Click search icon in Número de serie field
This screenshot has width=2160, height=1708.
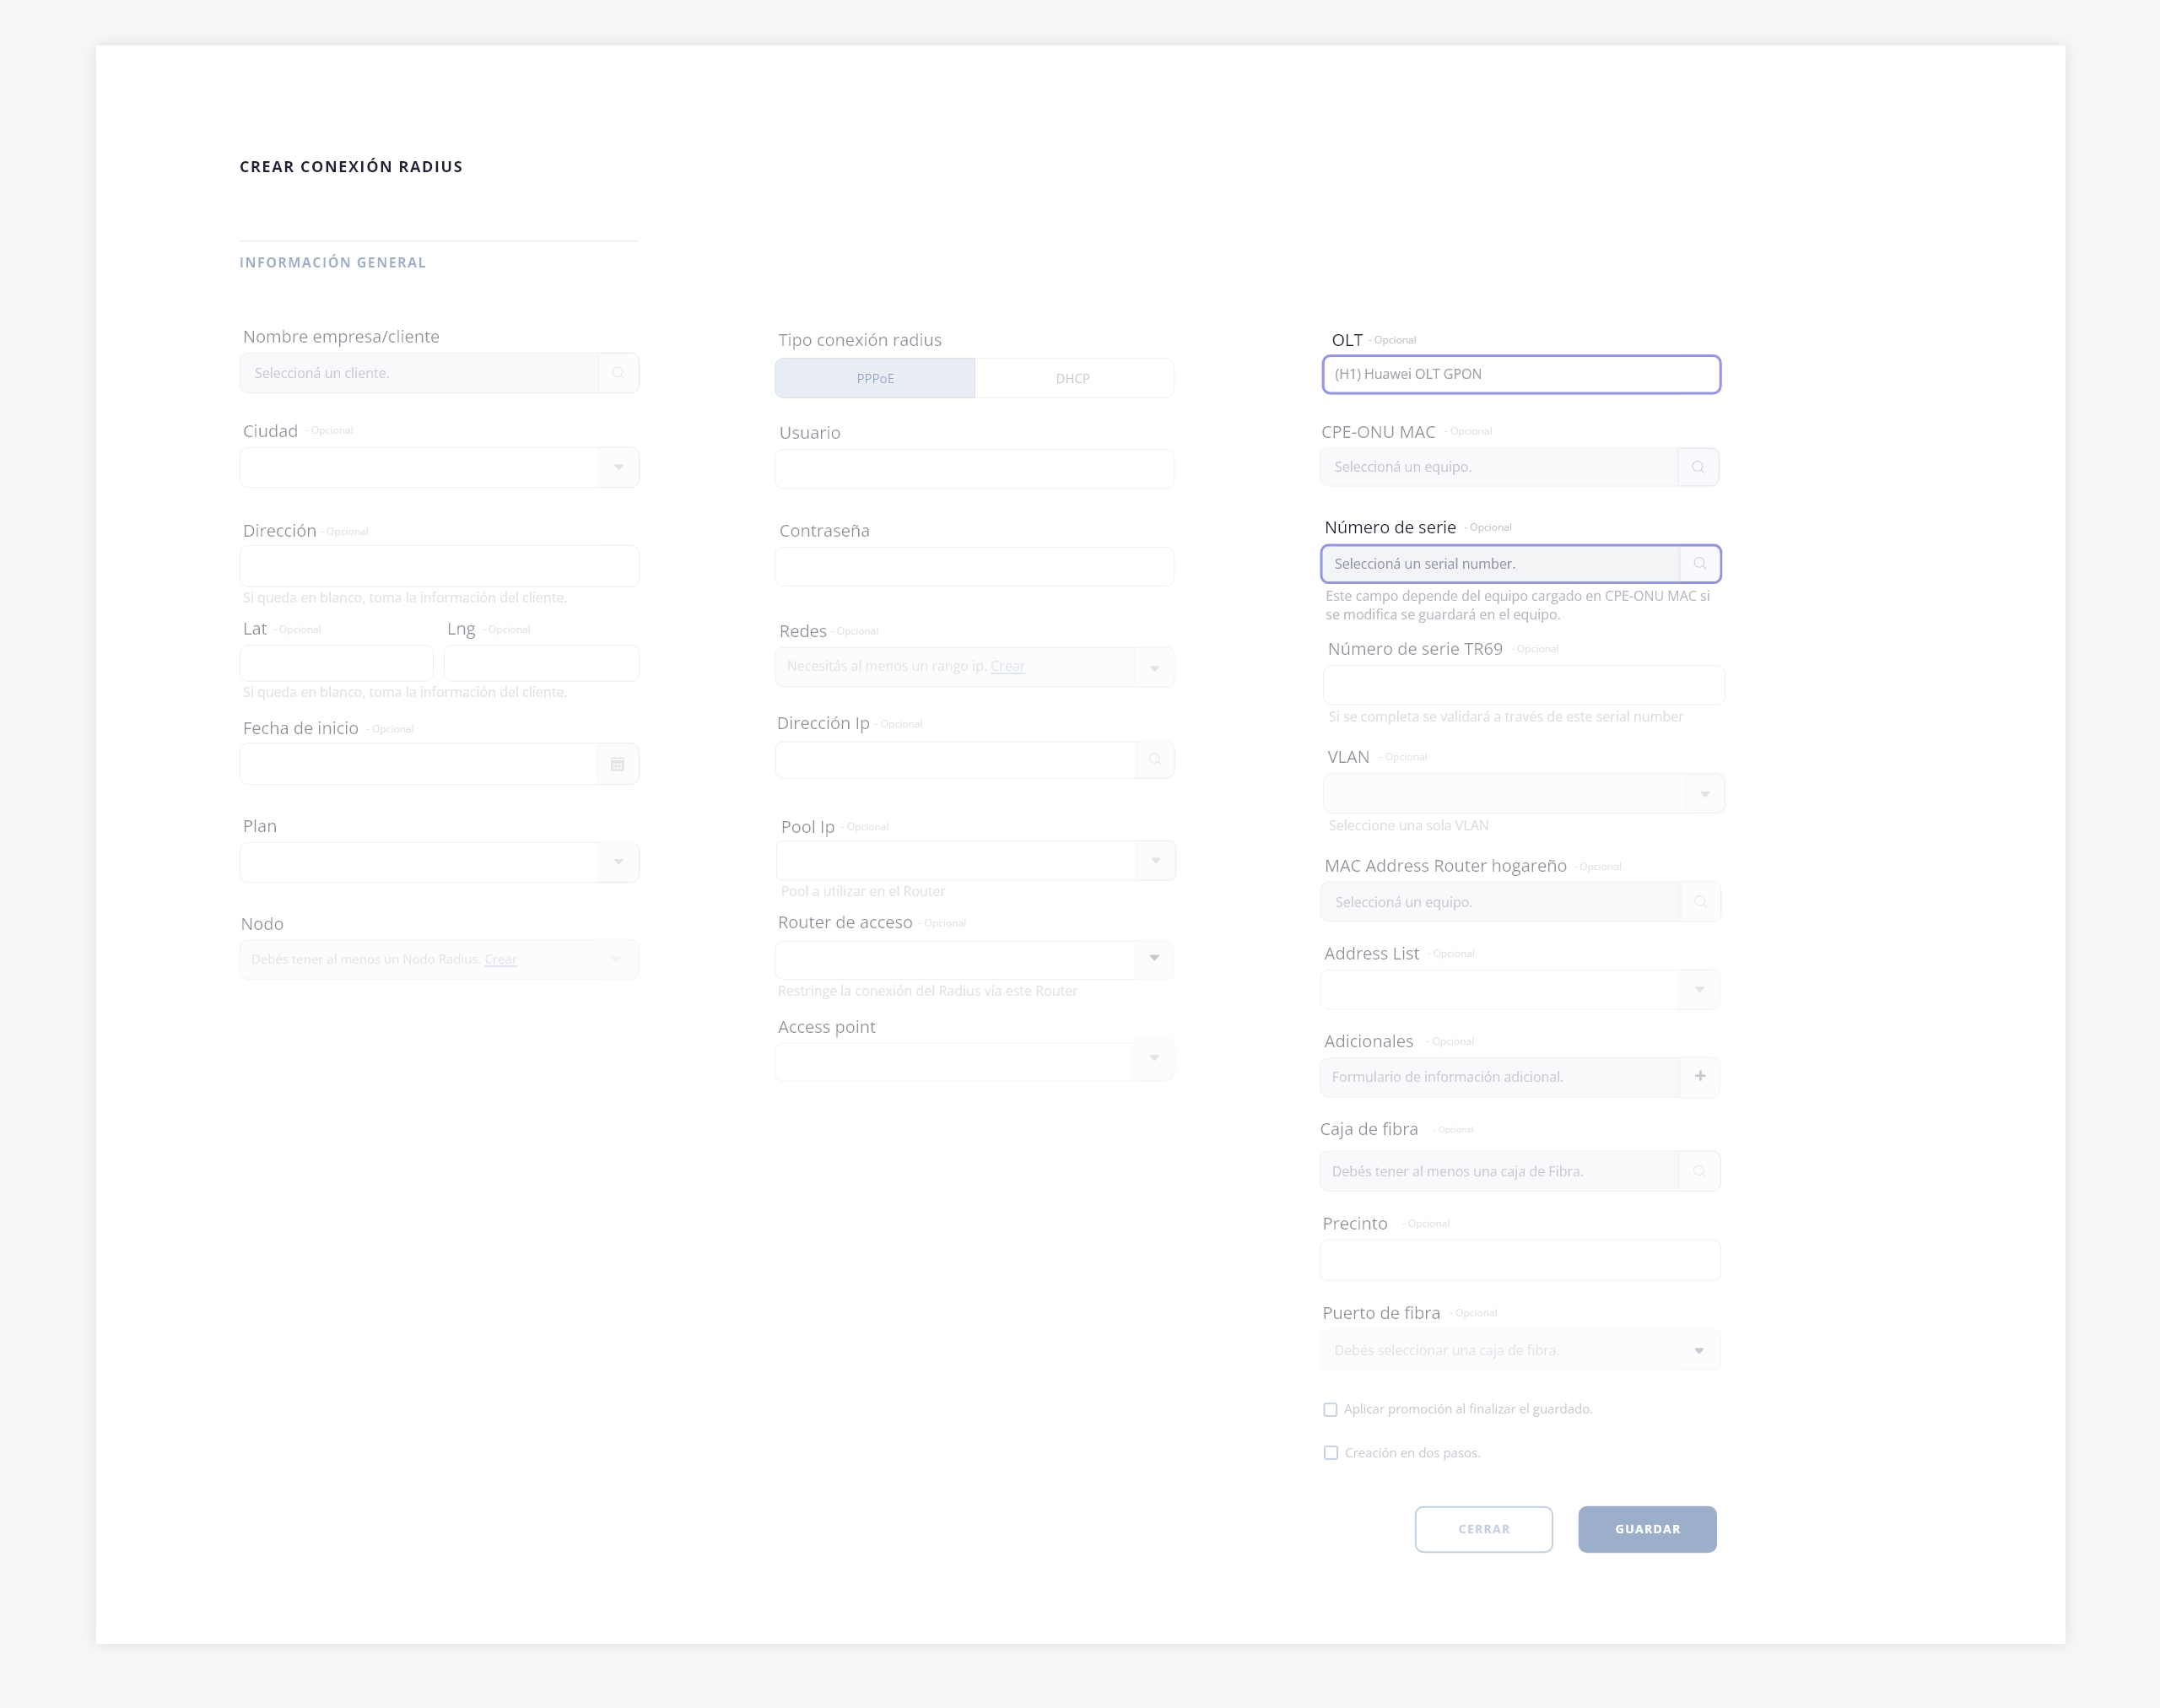(x=1699, y=564)
